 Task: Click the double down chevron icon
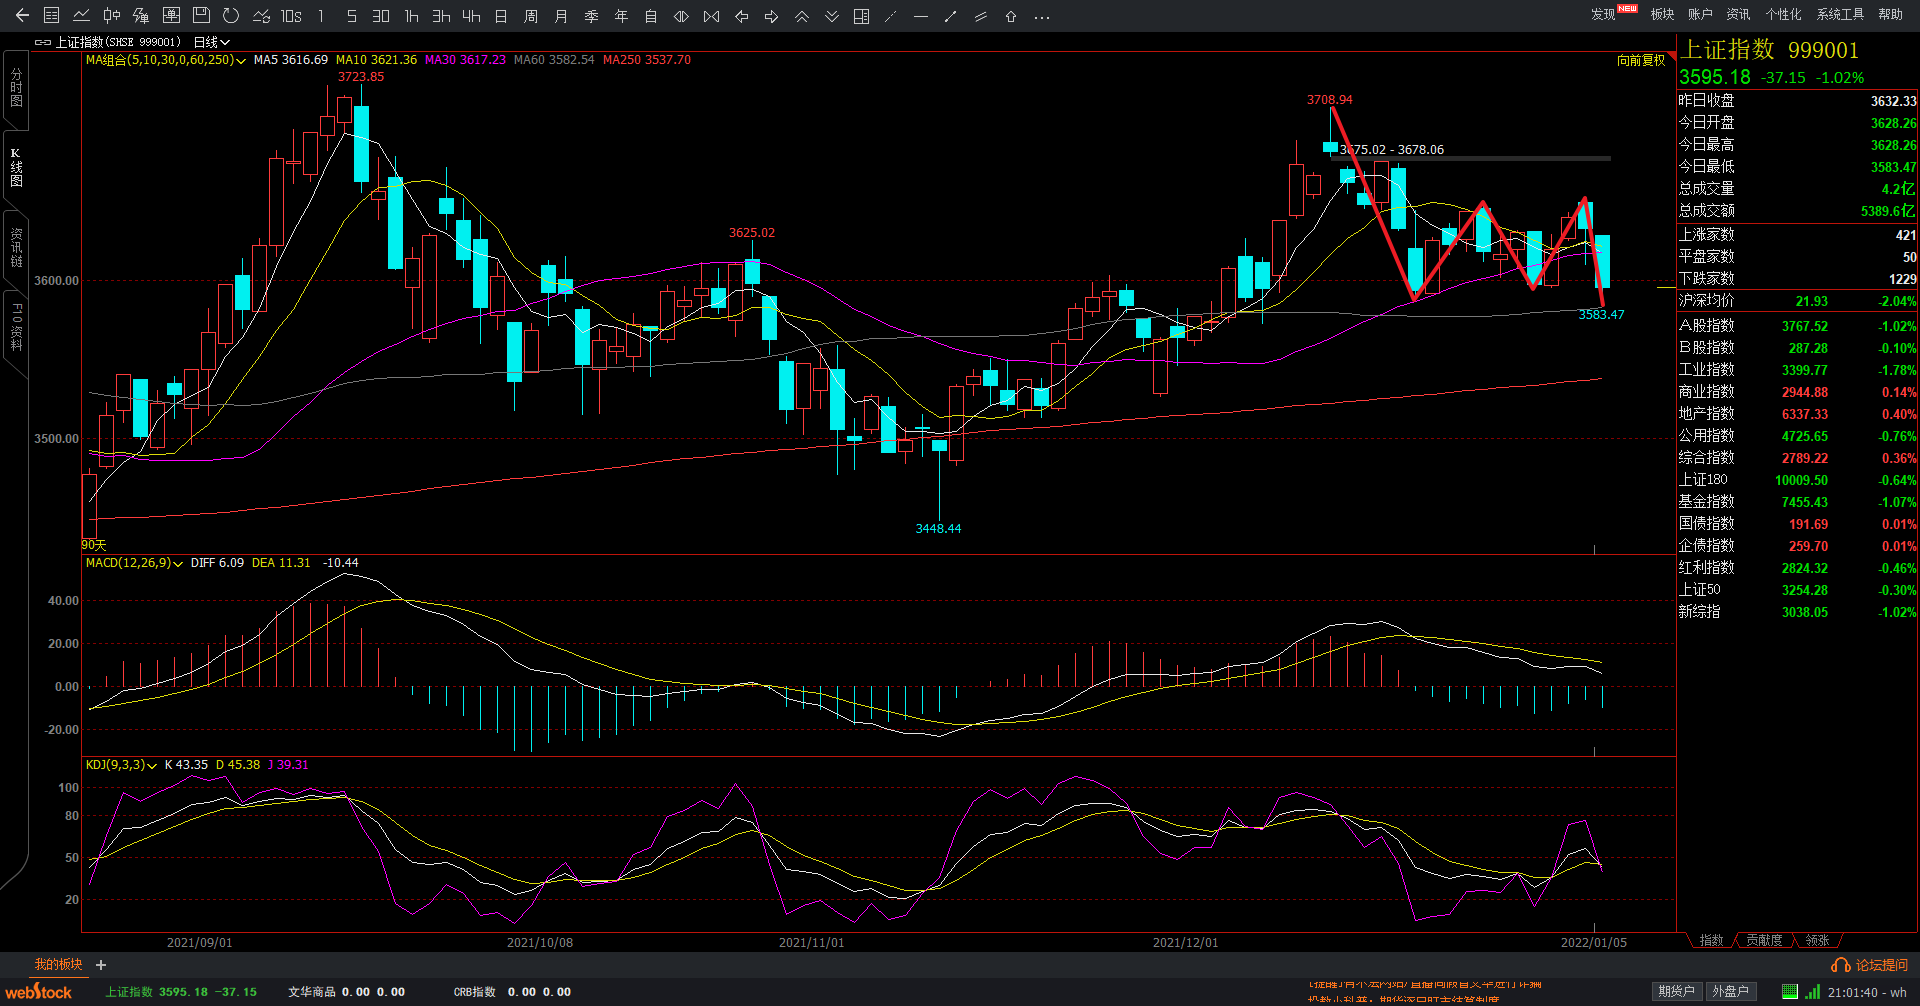831,16
